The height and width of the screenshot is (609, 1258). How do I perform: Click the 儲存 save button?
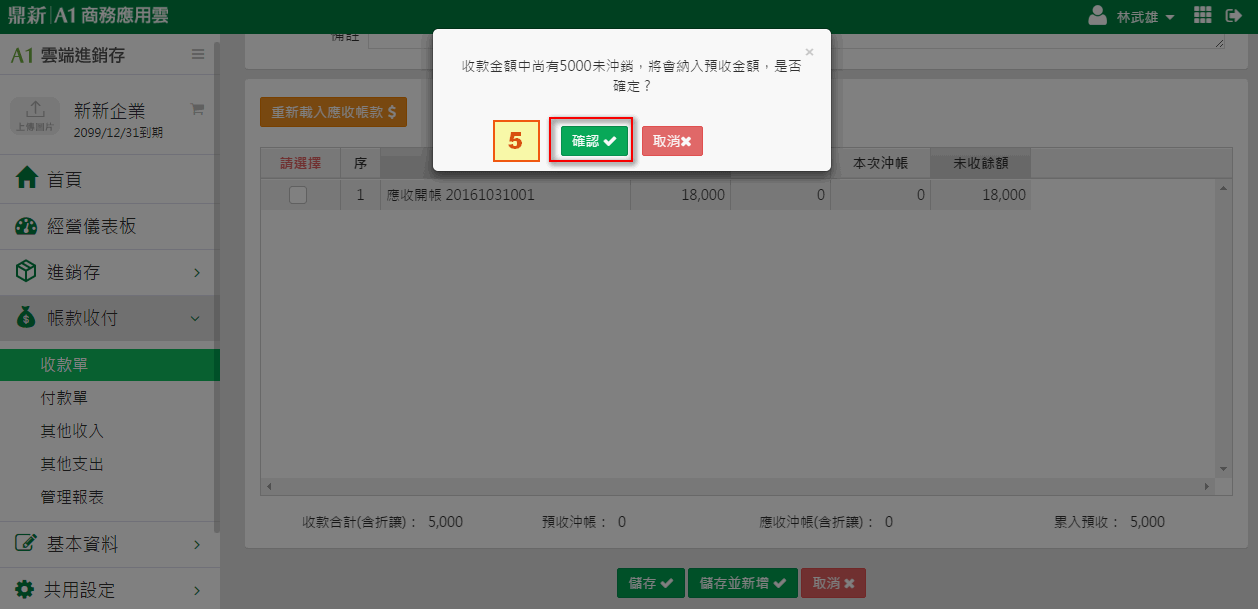pos(651,583)
